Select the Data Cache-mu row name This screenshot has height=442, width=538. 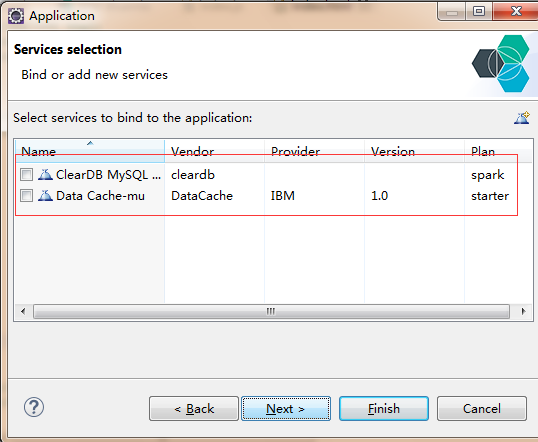click(x=100, y=196)
